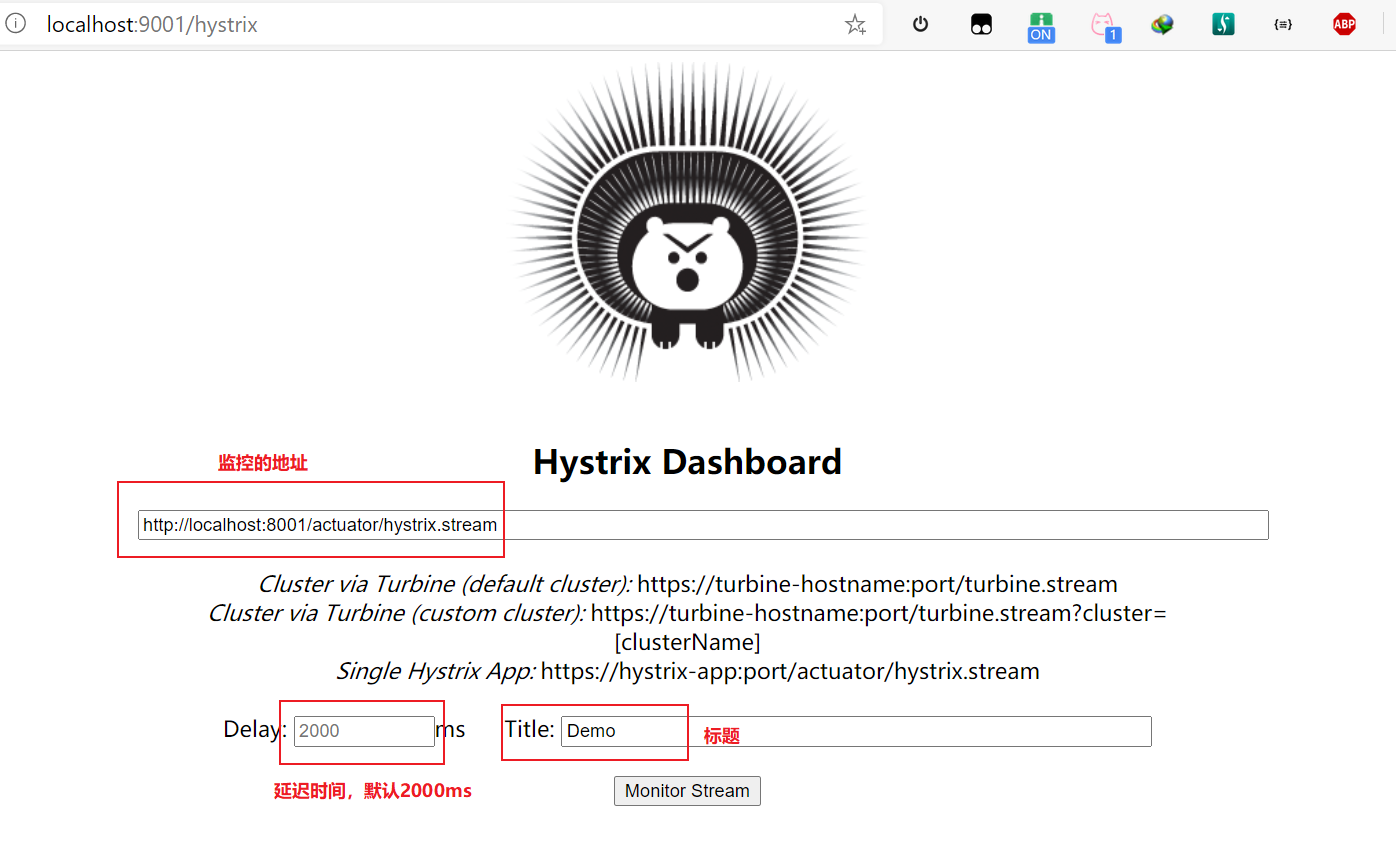Click the green ON extension icon

pos(1041,26)
